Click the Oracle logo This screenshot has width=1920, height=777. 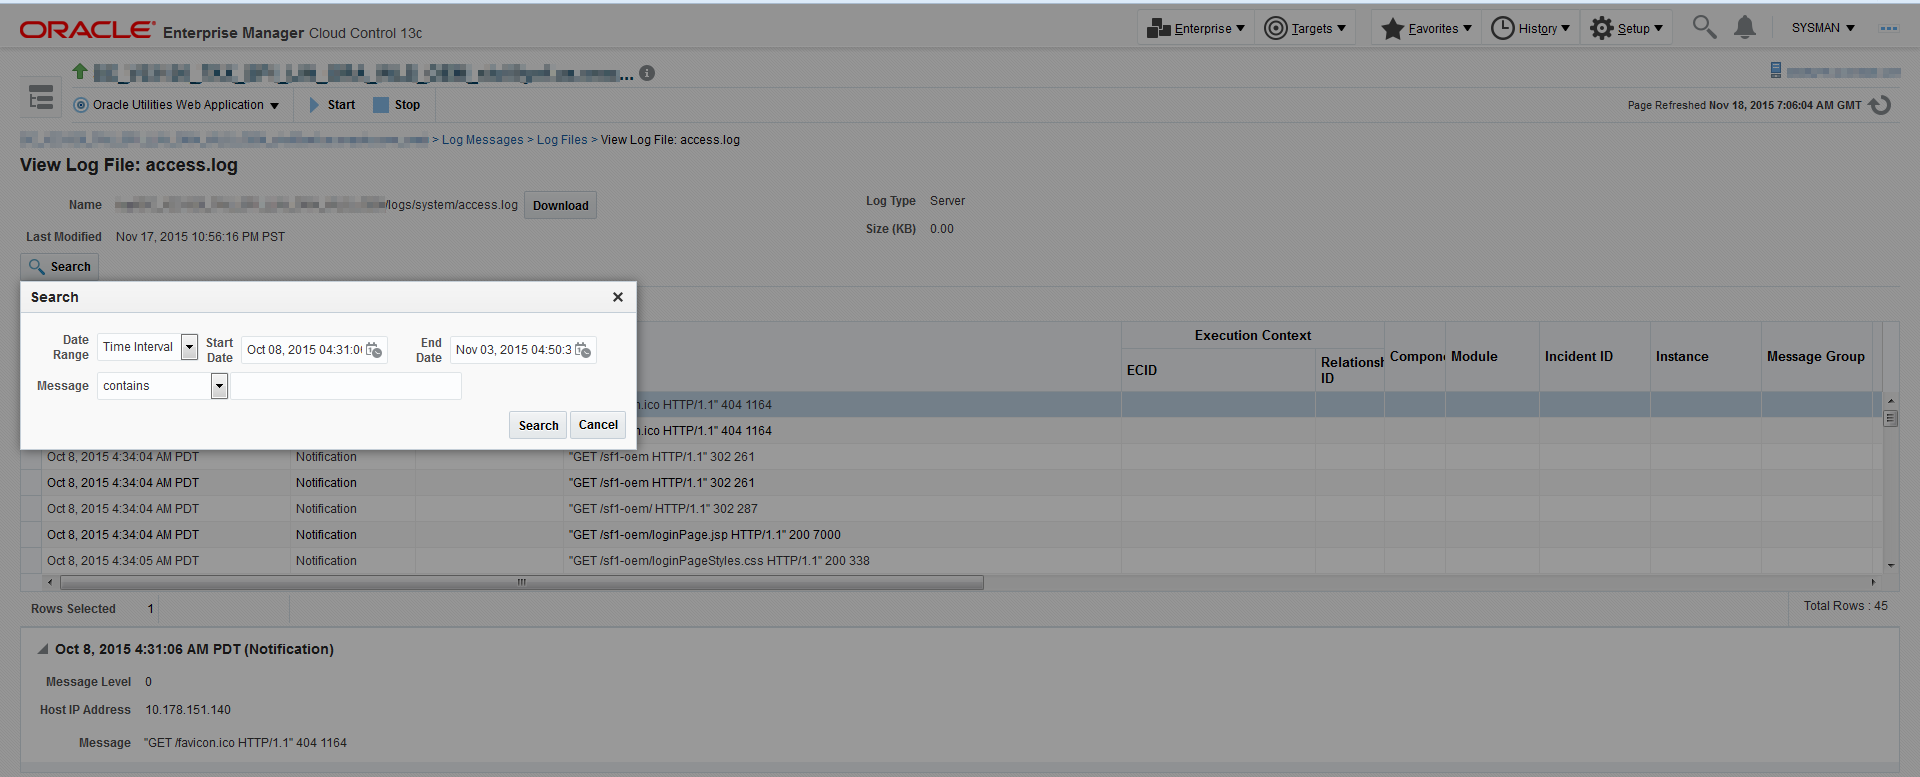coord(87,30)
